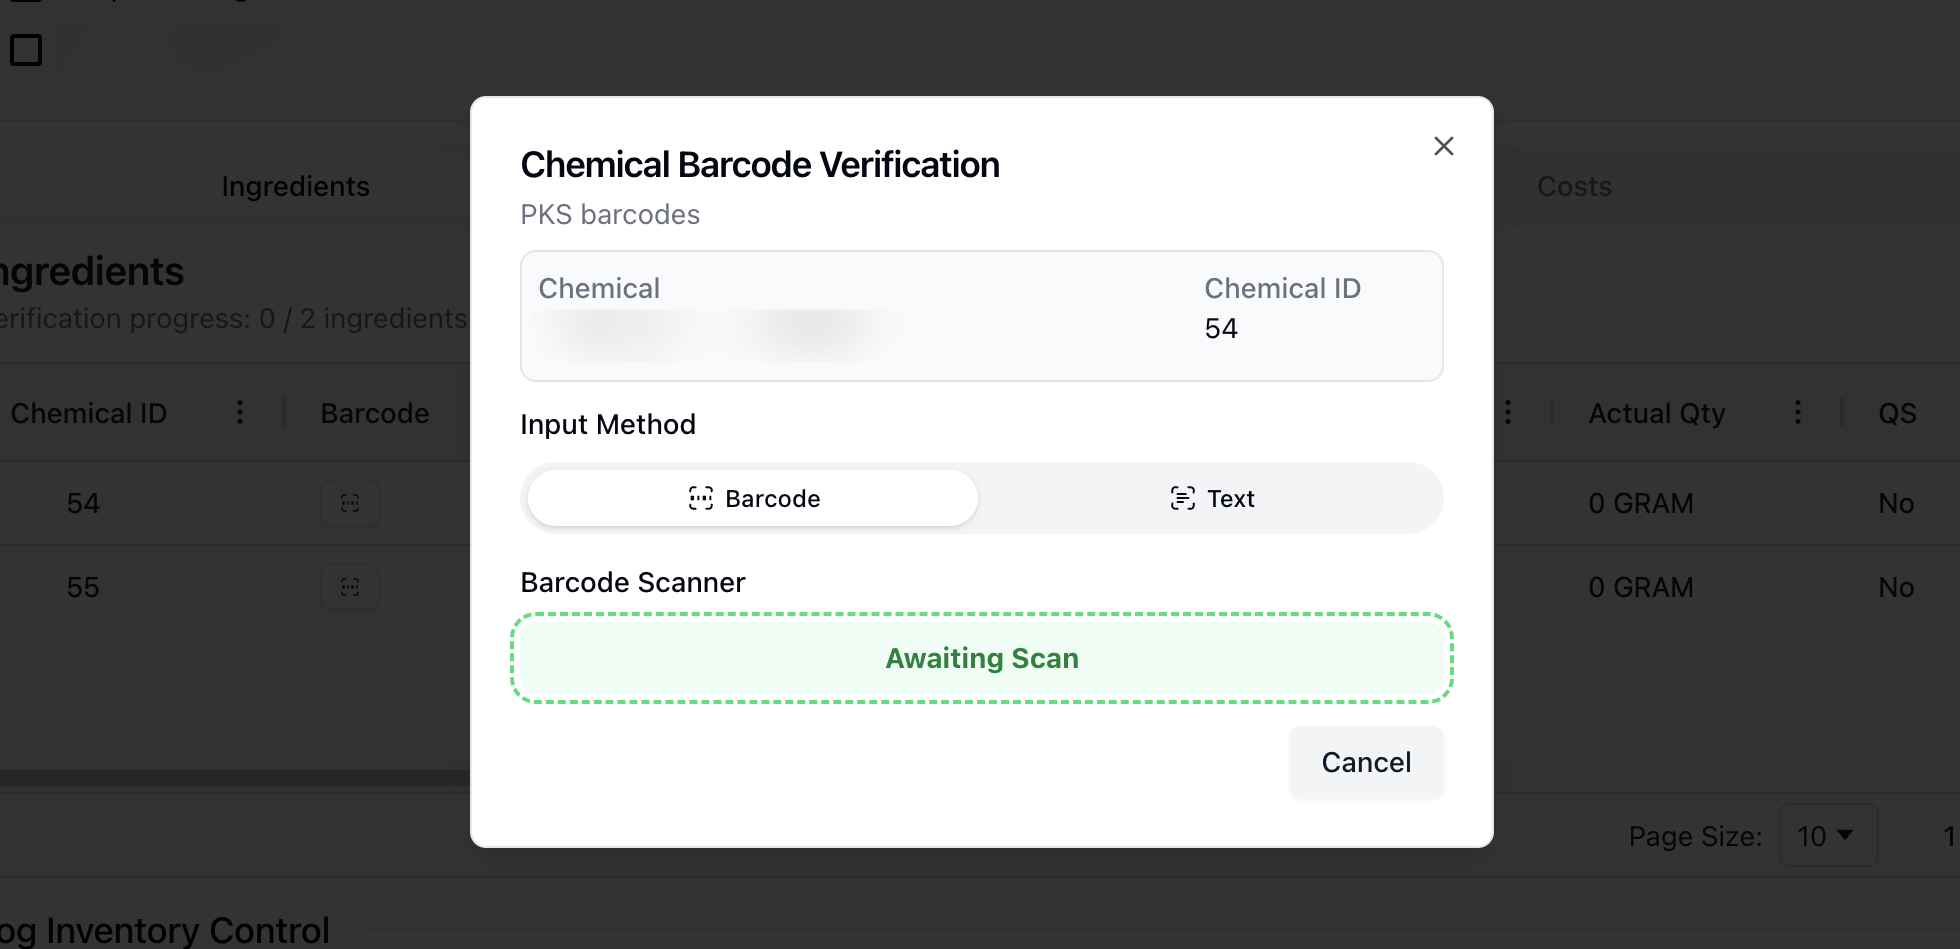Viewport: 1960px width, 949px height.
Task: Switch input method to Text
Action: [x=1211, y=498]
